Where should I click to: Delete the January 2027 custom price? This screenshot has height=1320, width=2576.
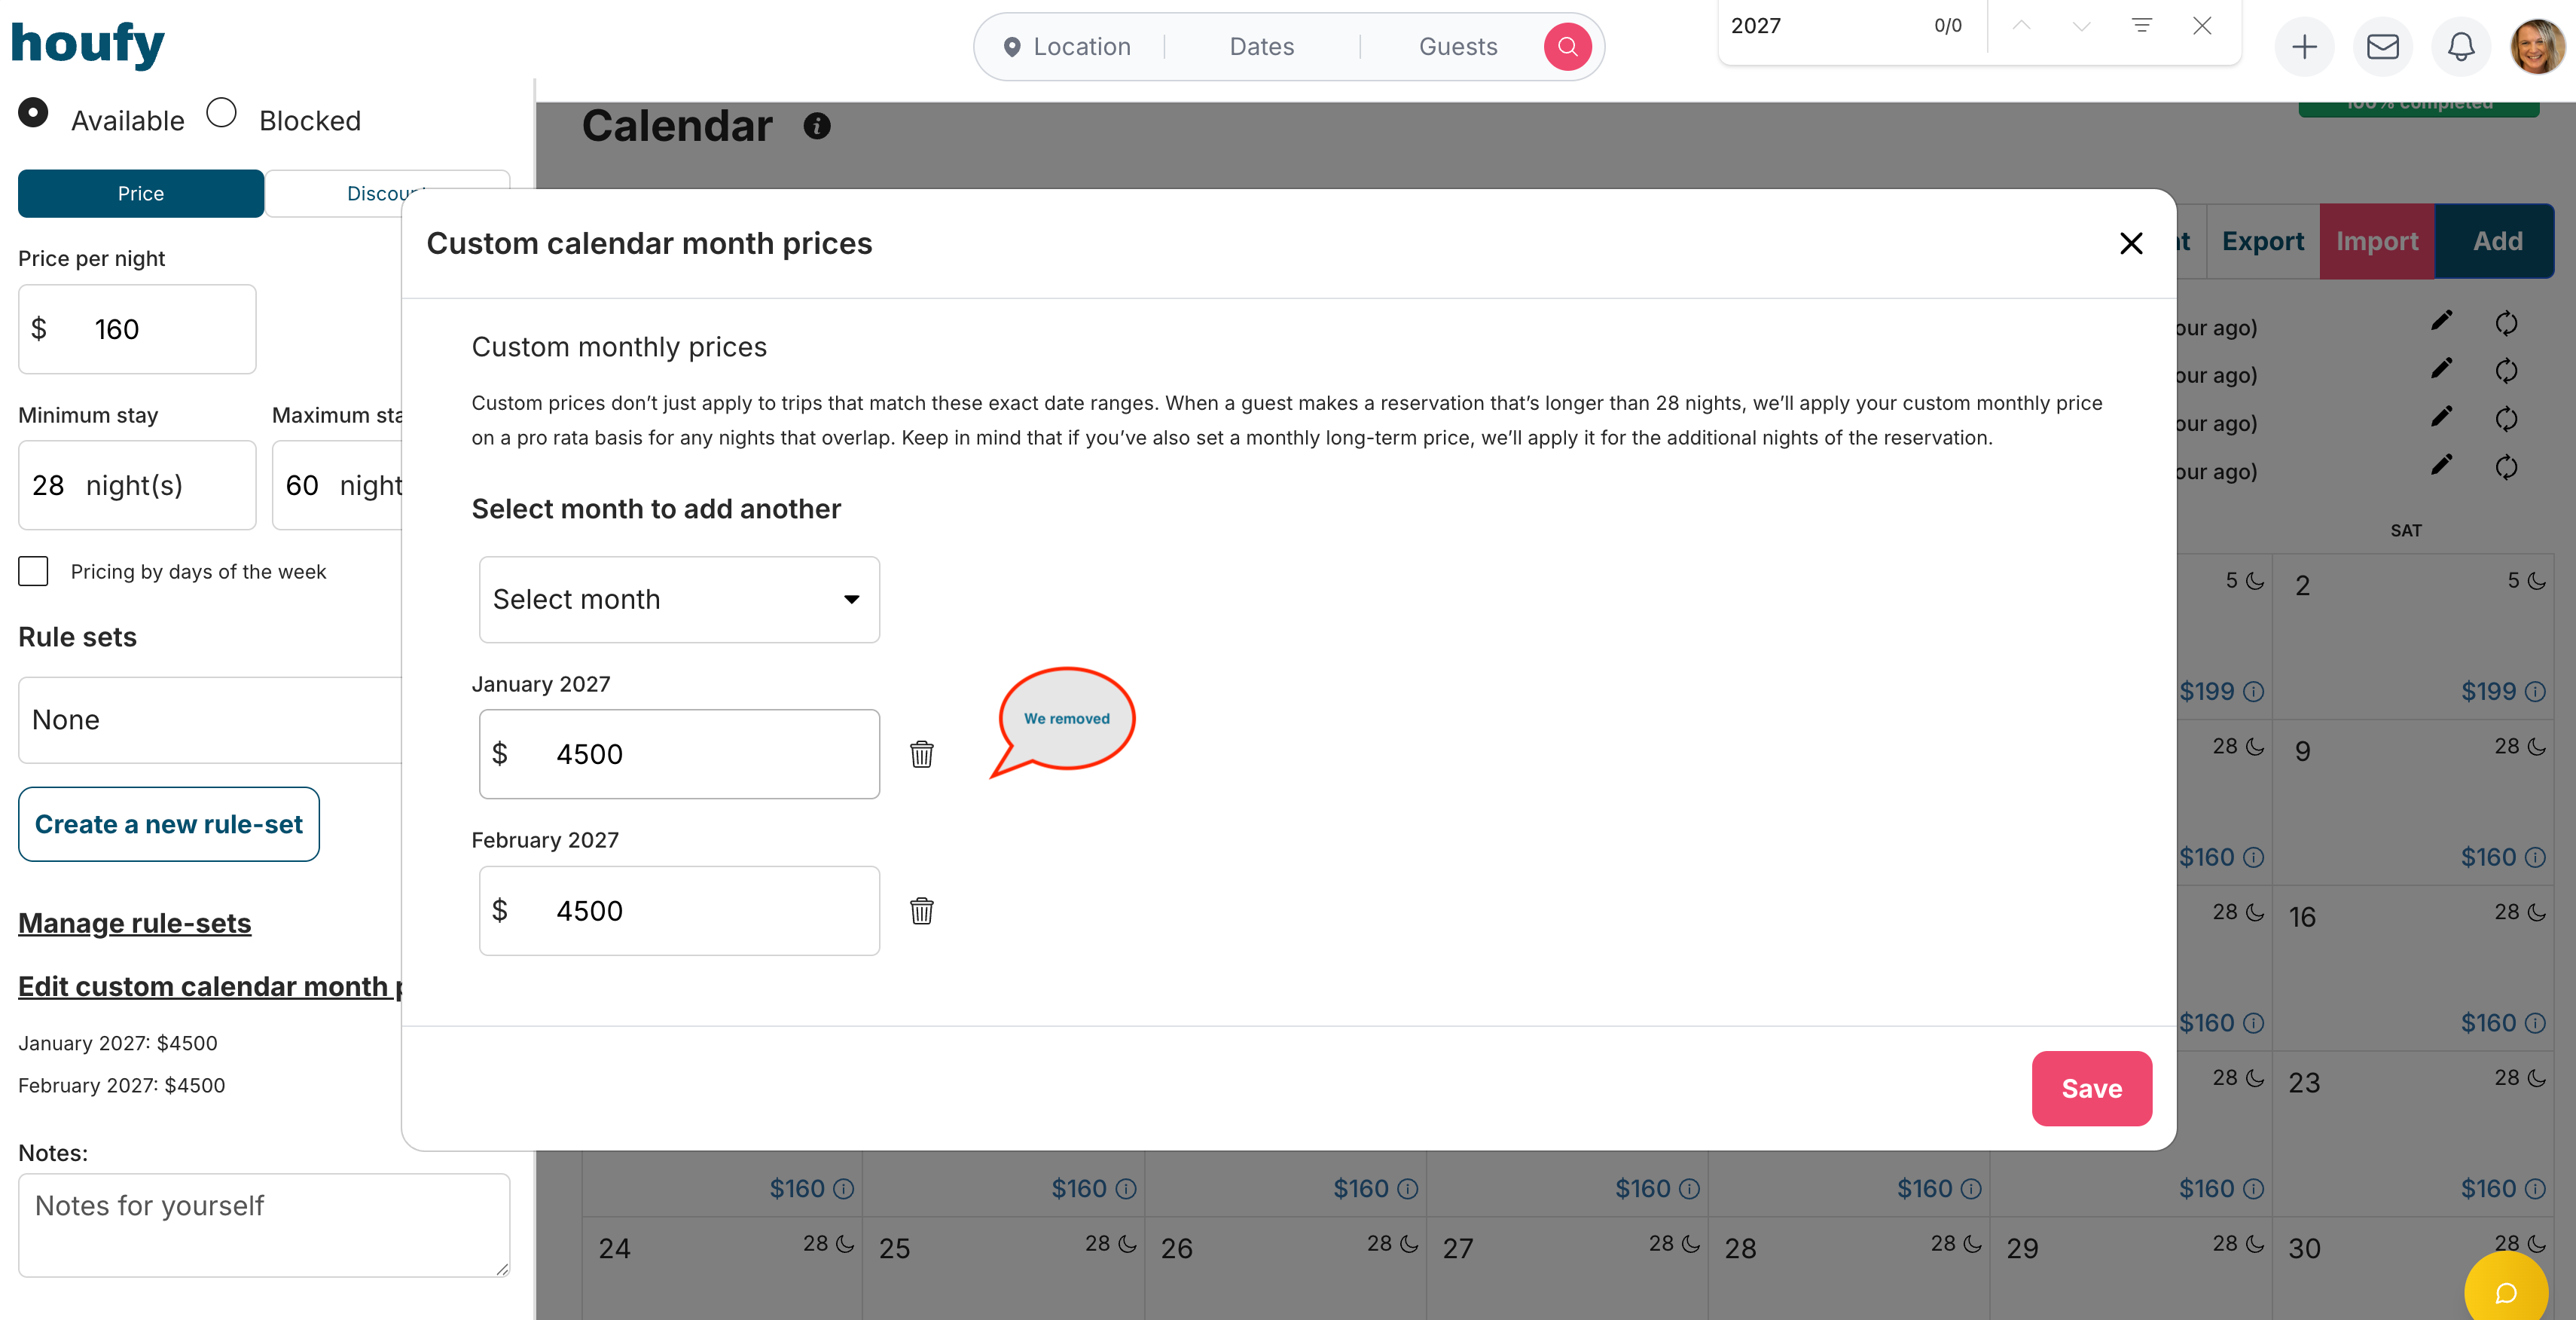tap(921, 754)
